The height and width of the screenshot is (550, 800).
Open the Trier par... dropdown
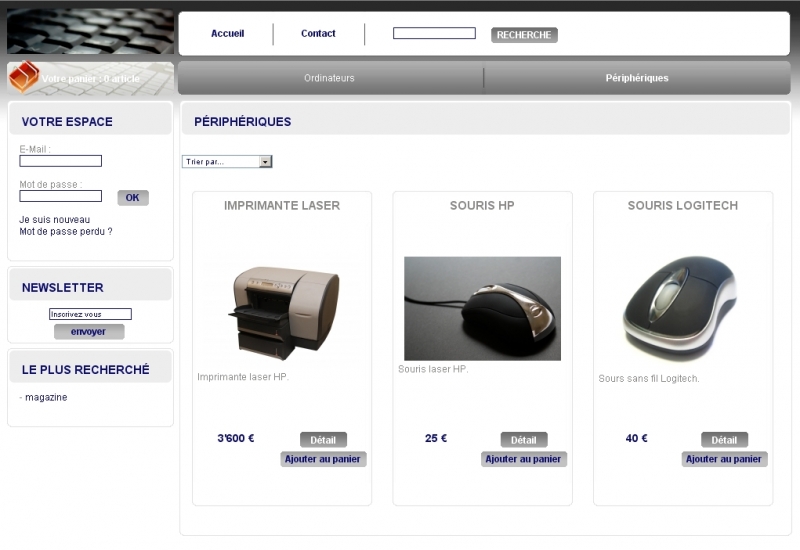227,162
